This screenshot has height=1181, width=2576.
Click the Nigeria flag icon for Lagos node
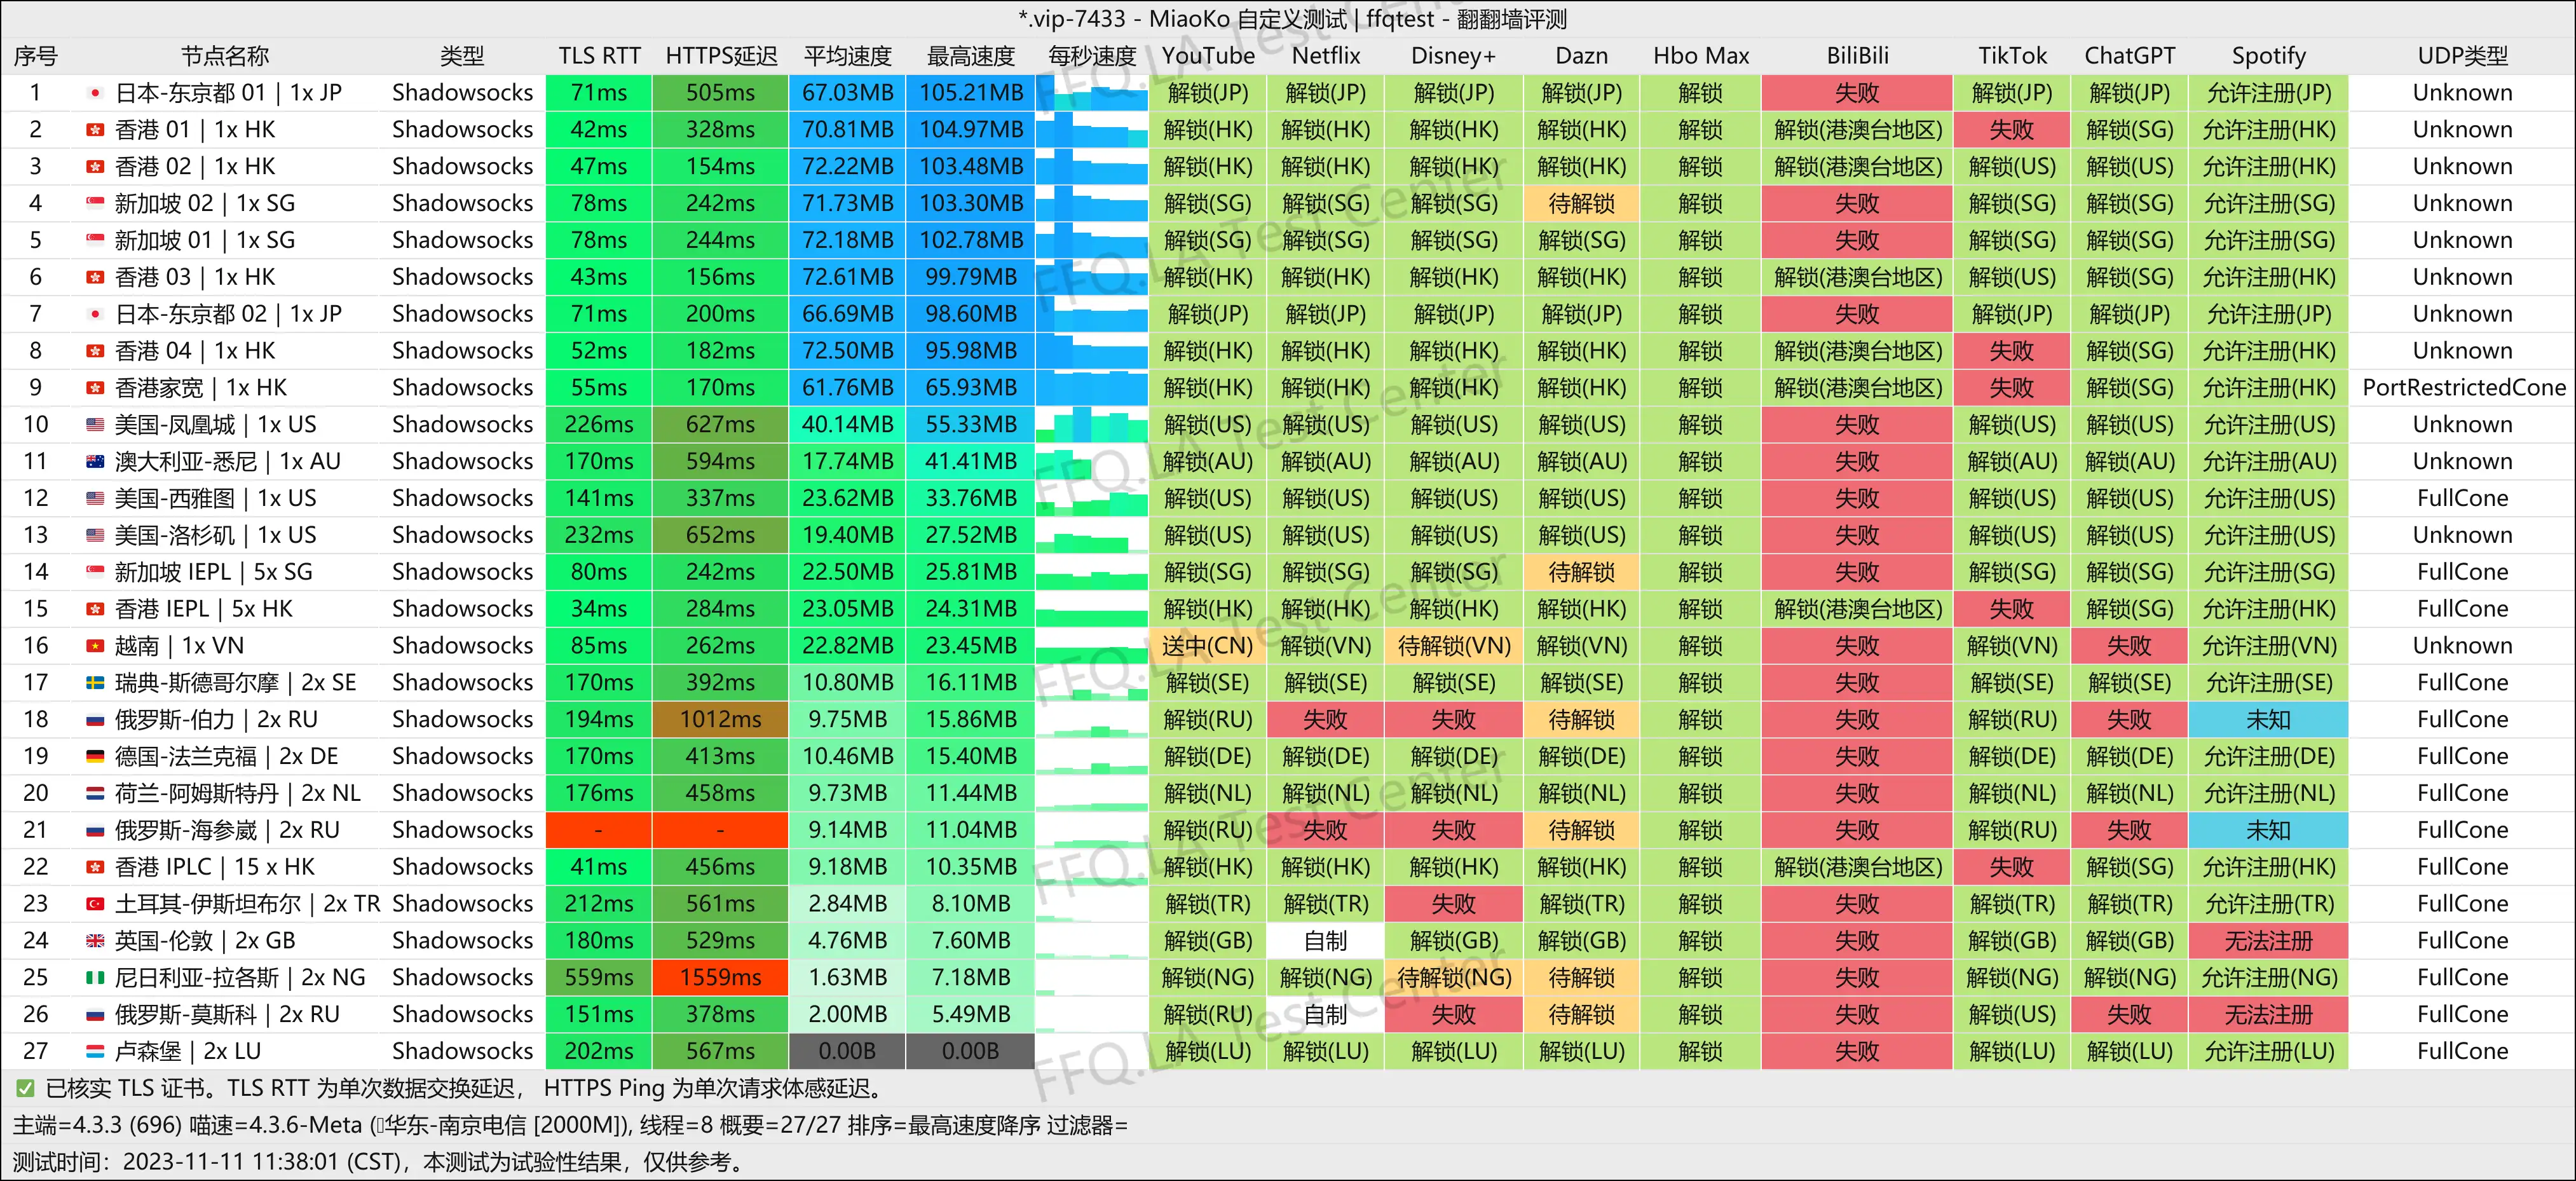[x=95, y=978]
